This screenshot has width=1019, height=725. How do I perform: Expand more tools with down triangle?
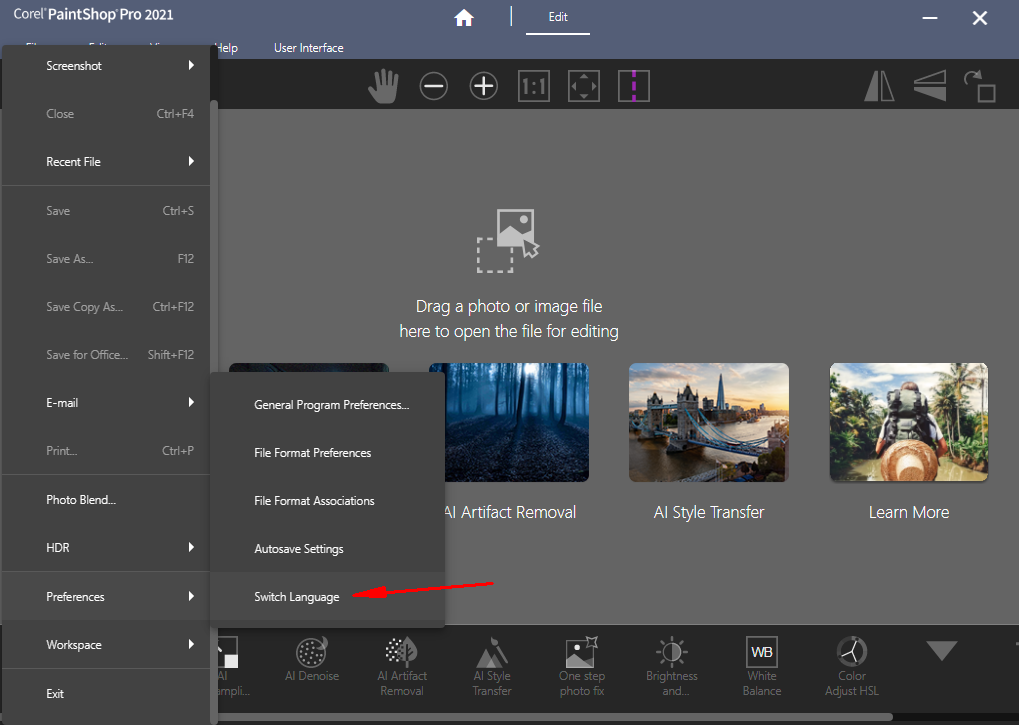coord(942,651)
